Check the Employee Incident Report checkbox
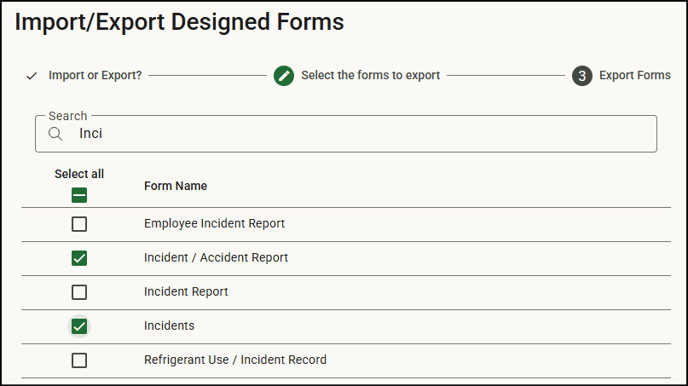Image resolution: width=688 pixels, height=386 pixels. click(79, 224)
